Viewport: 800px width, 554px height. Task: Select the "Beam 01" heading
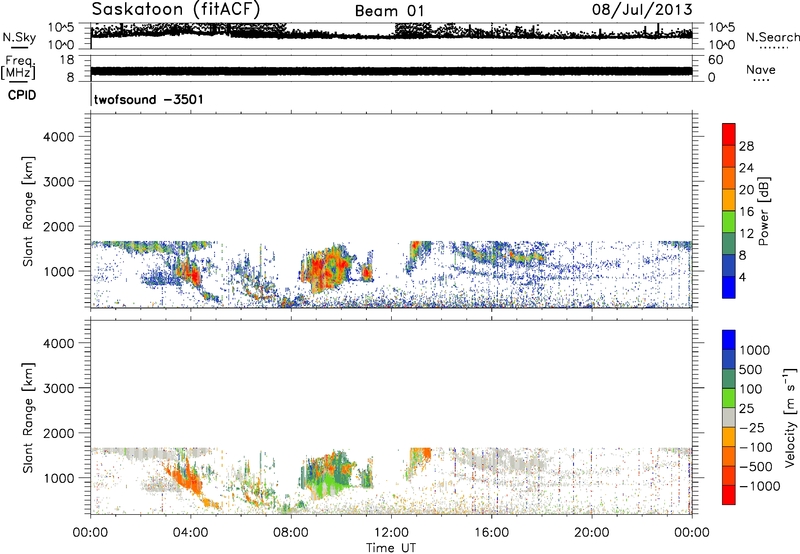pos(389,11)
